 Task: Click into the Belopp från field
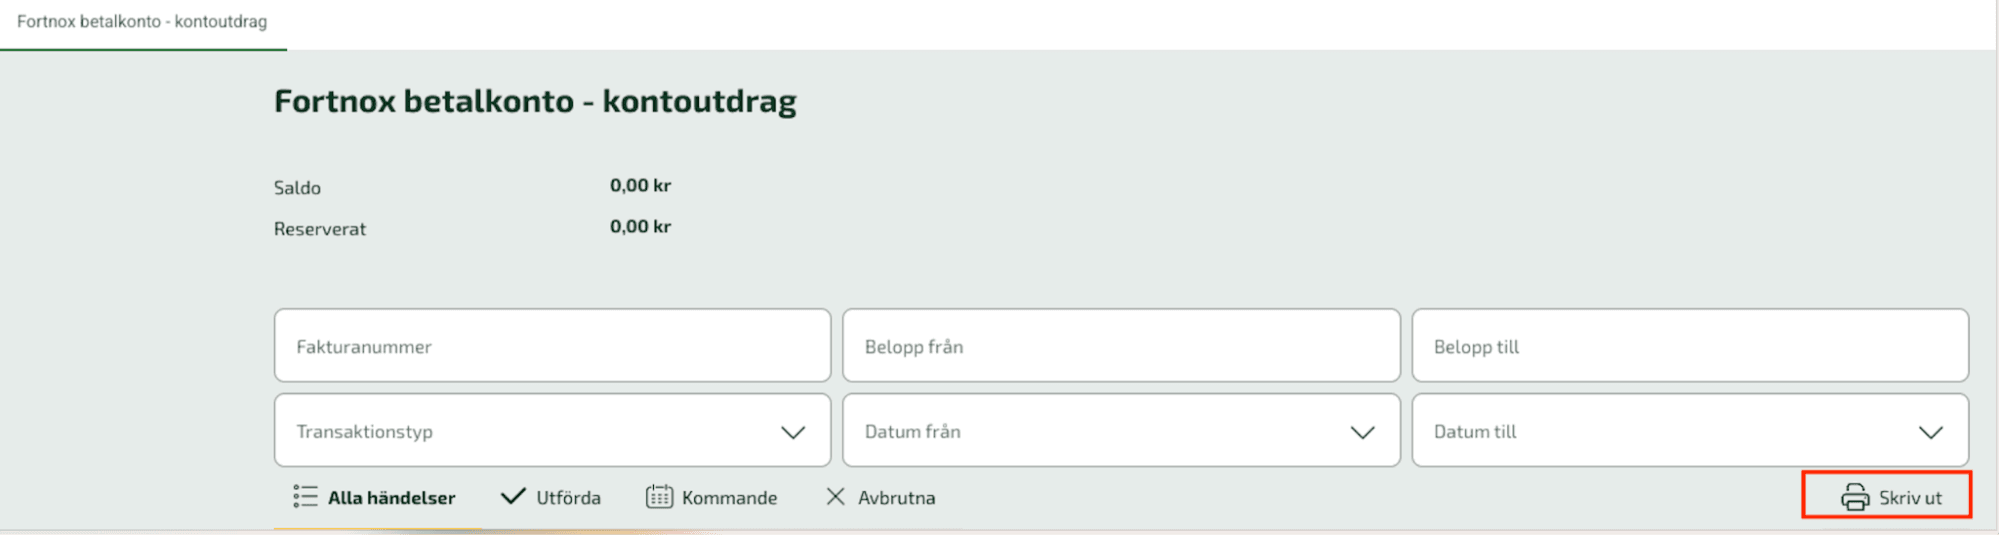point(1120,346)
